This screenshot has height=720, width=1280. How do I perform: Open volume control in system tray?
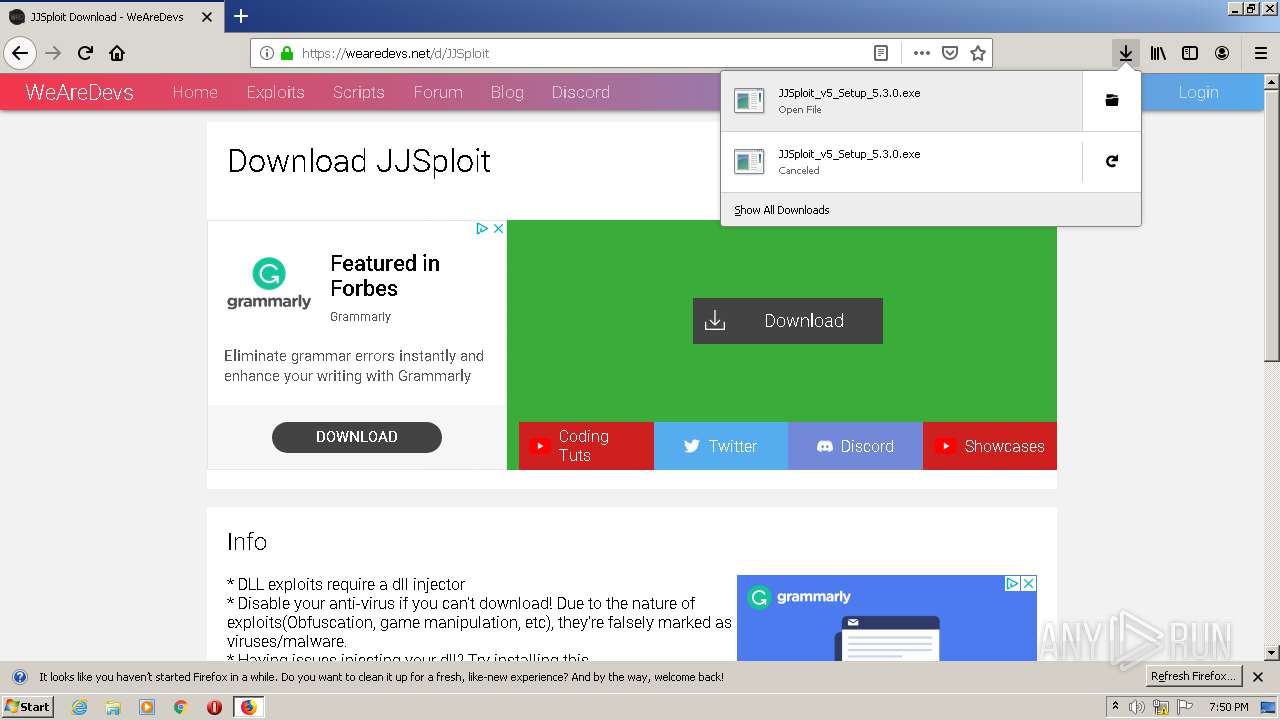tap(1137, 707)
